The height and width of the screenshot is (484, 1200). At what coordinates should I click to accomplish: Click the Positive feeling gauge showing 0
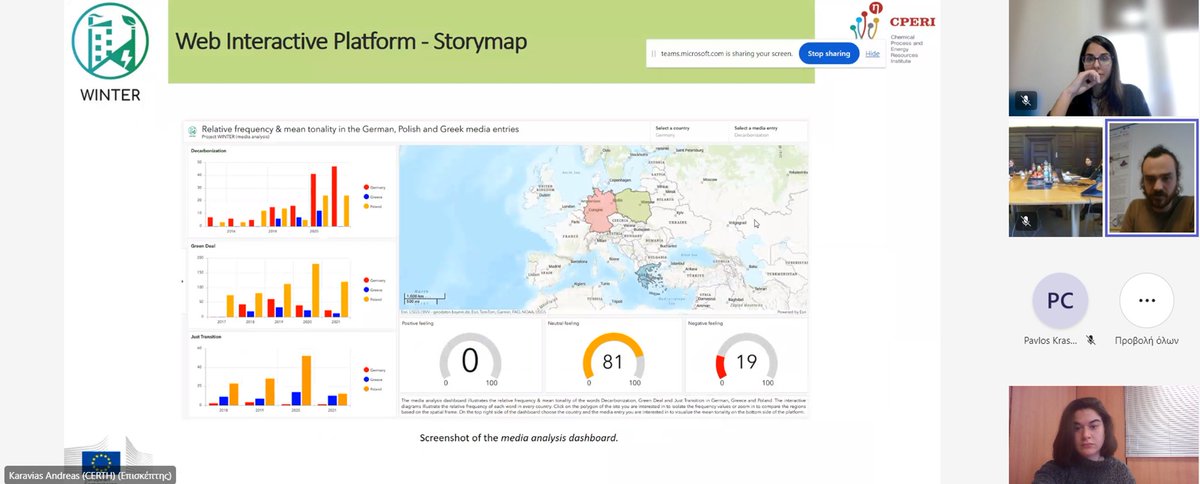[x=469, y=361]
